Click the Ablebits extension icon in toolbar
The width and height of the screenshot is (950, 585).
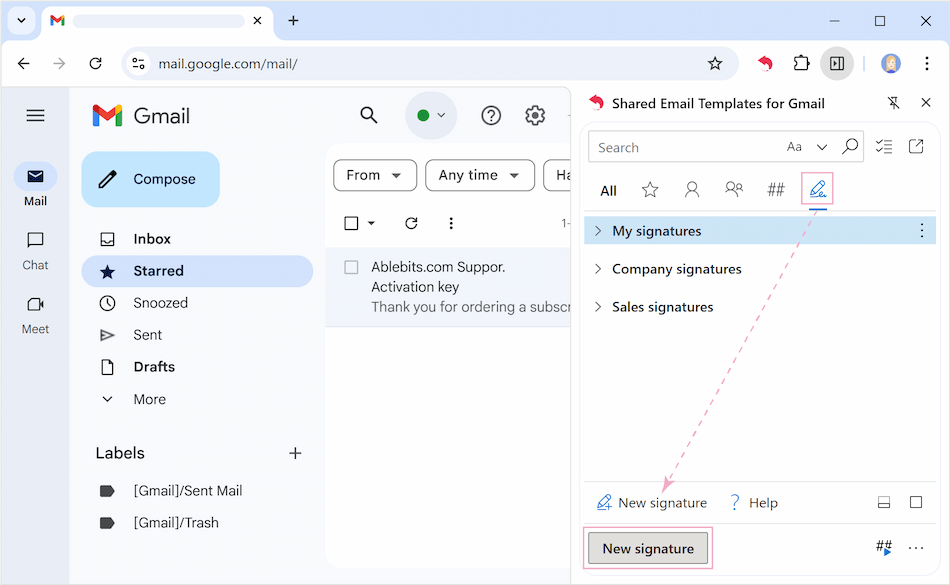pos(766,63)
